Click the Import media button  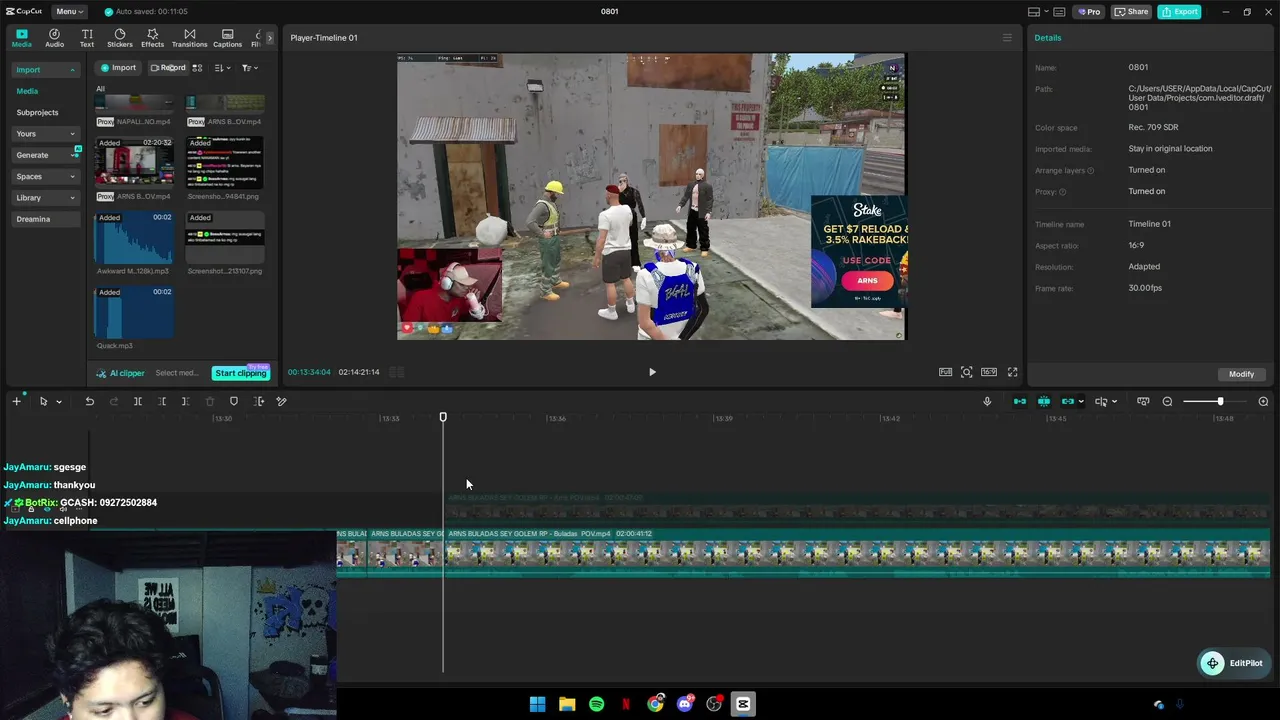pos(118,68)
